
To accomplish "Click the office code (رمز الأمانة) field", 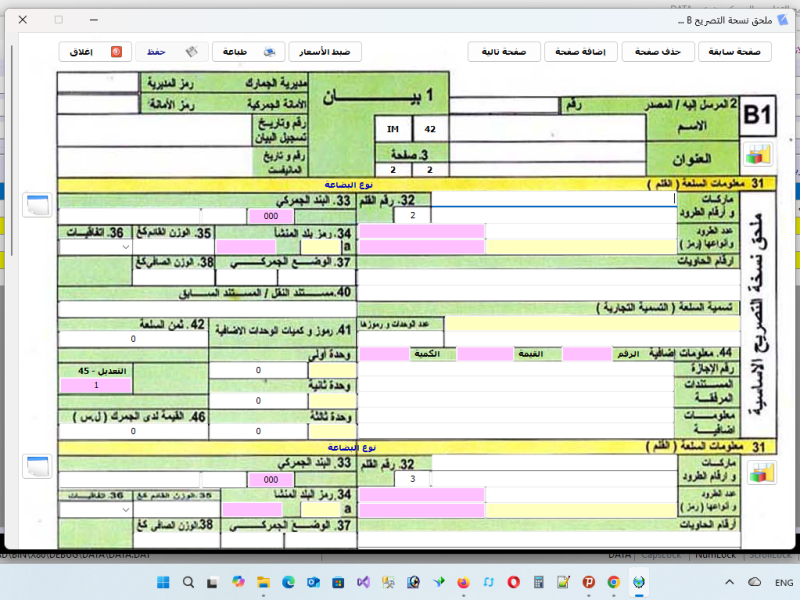I will point(98,104).
